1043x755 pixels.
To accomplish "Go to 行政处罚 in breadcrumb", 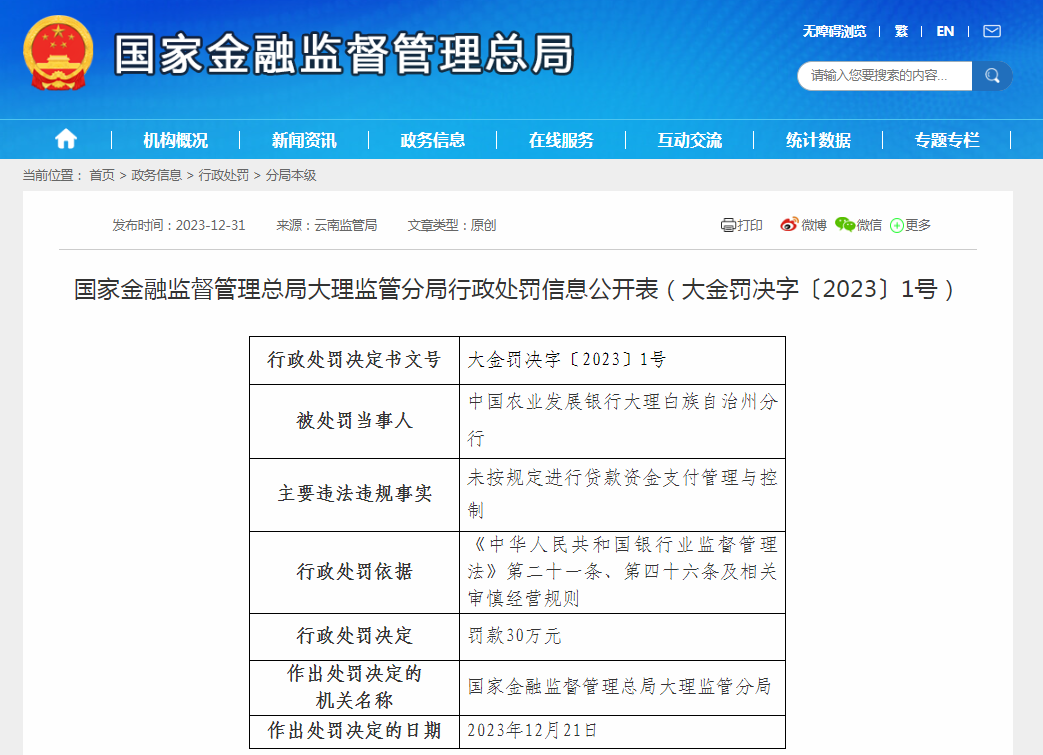I will [x=224, y=175].
